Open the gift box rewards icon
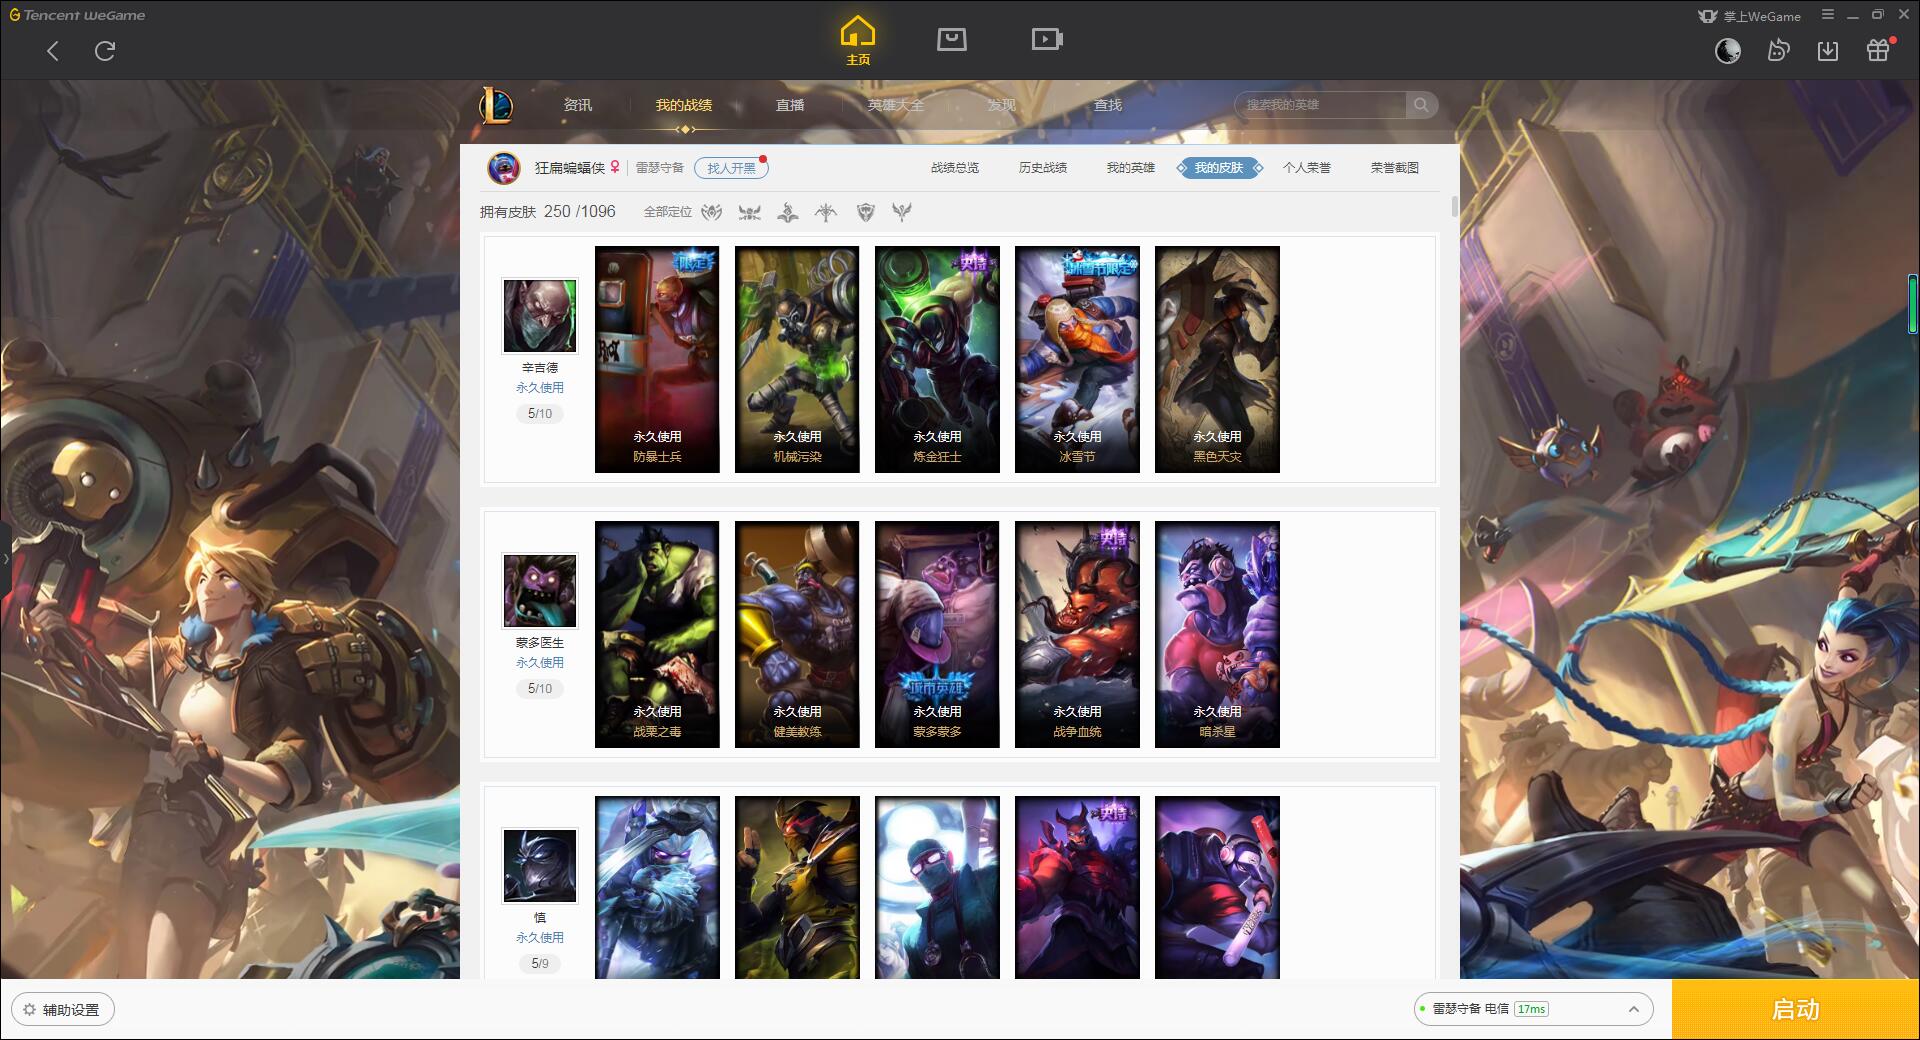This screenshot has width=1920, height=1040. click(1879, 50)
